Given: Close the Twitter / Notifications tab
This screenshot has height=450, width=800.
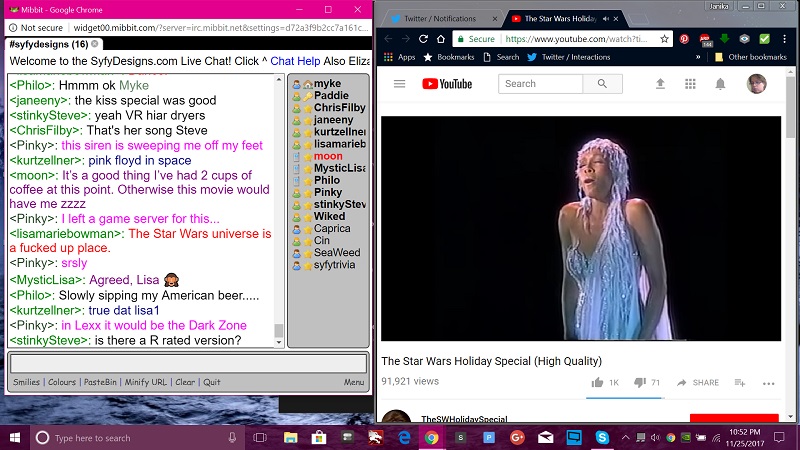Looking at the screenshot, I should (494, 19).
